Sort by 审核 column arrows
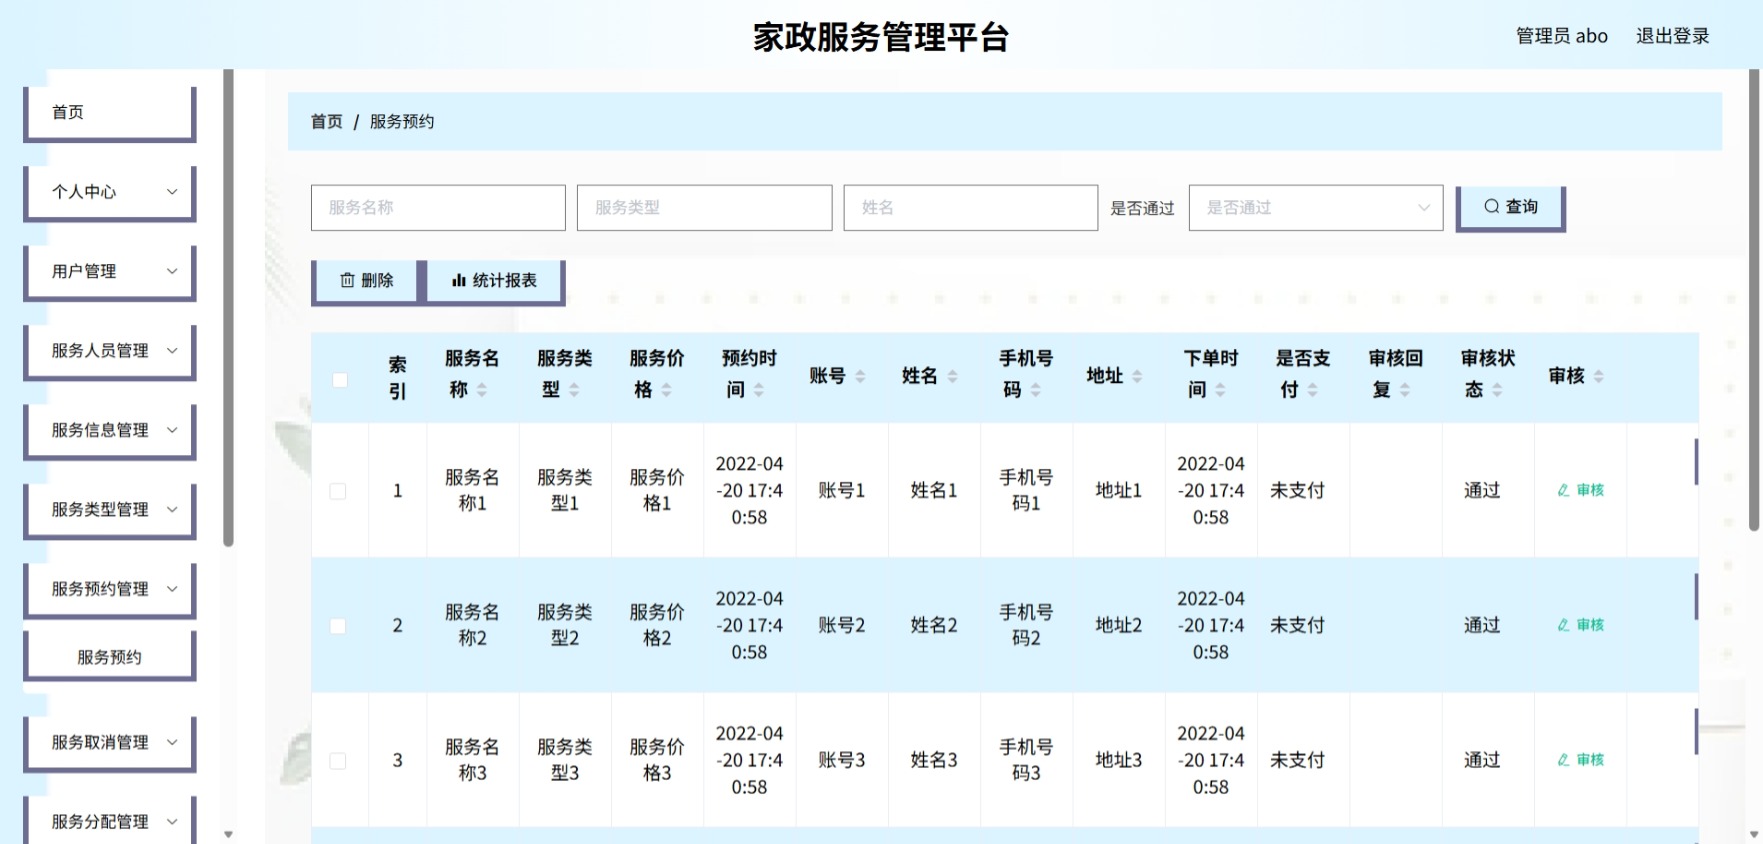 point(1598,376)
